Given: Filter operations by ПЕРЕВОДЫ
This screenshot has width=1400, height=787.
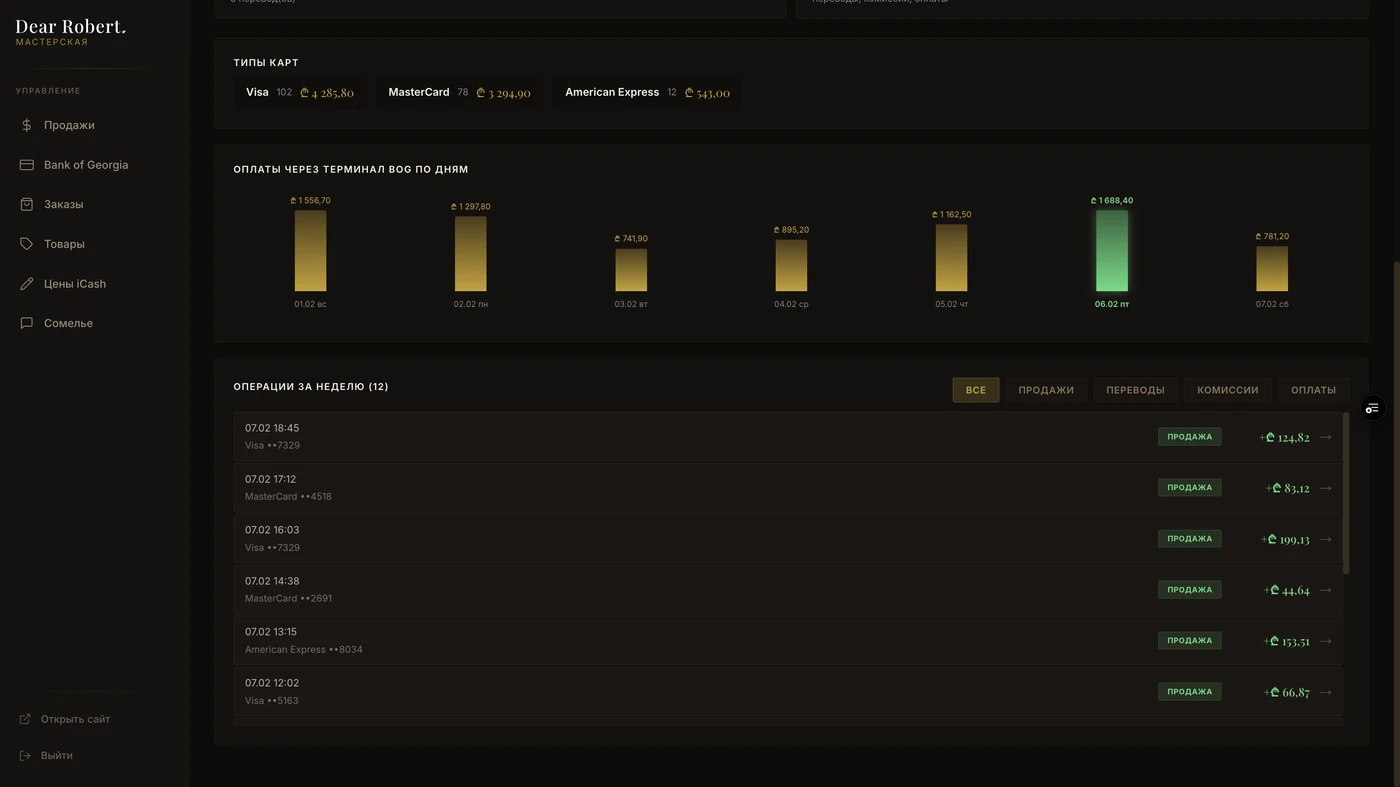Looking at the screenshot, I should tap(1135, 390).
